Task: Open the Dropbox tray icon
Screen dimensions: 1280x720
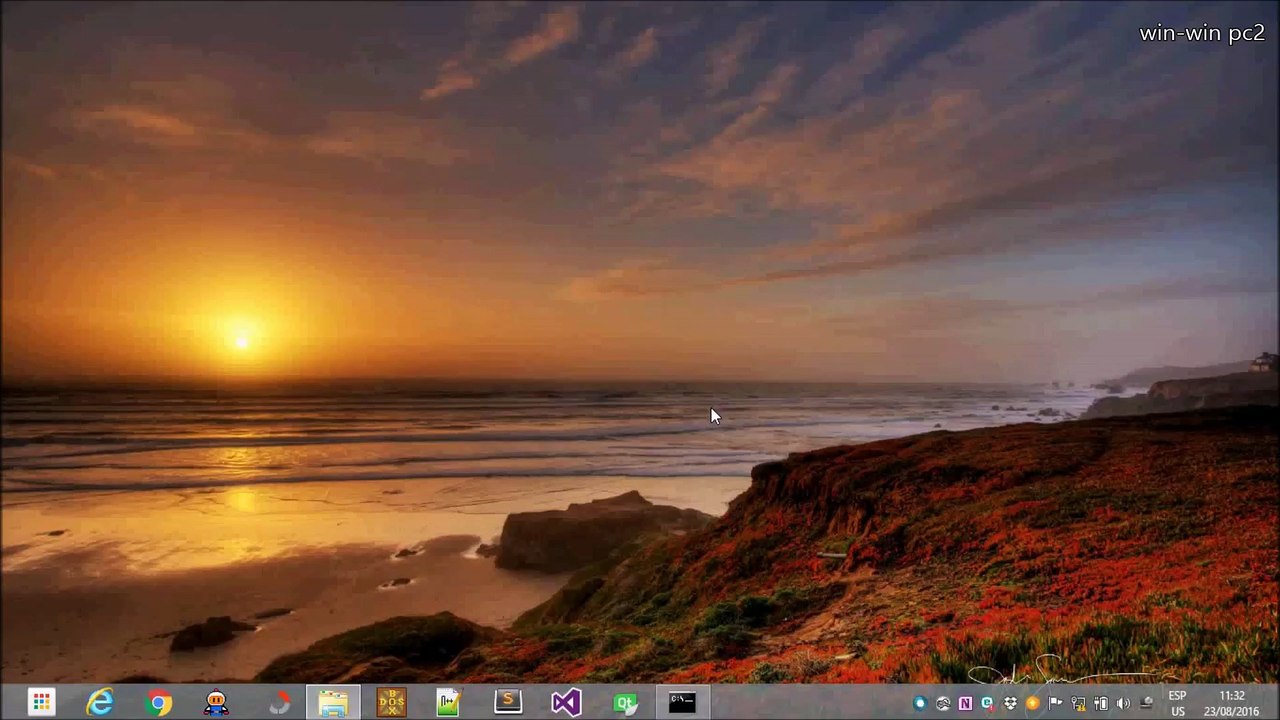Action: pos(1010,704)
